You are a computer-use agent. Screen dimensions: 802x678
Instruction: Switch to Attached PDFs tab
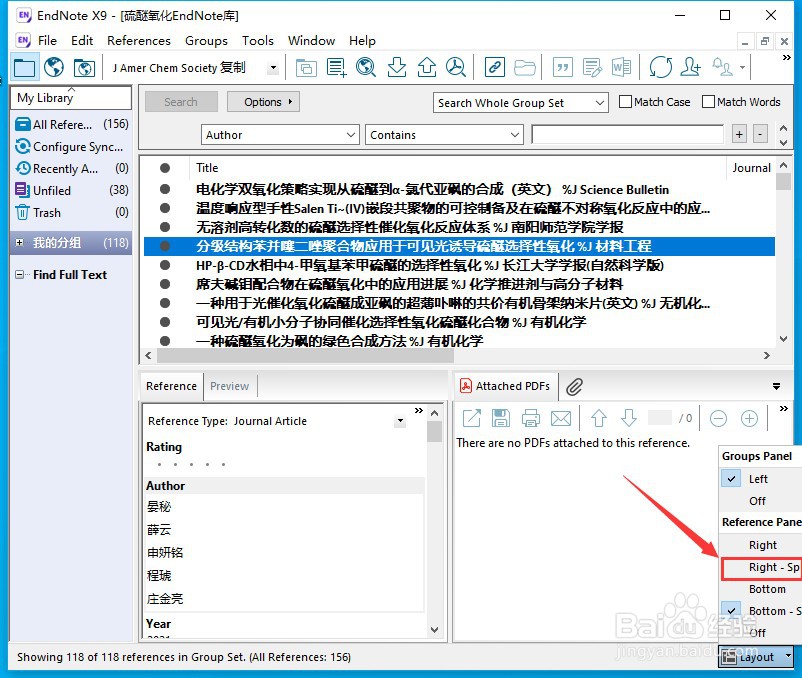(x=505, y=386)
